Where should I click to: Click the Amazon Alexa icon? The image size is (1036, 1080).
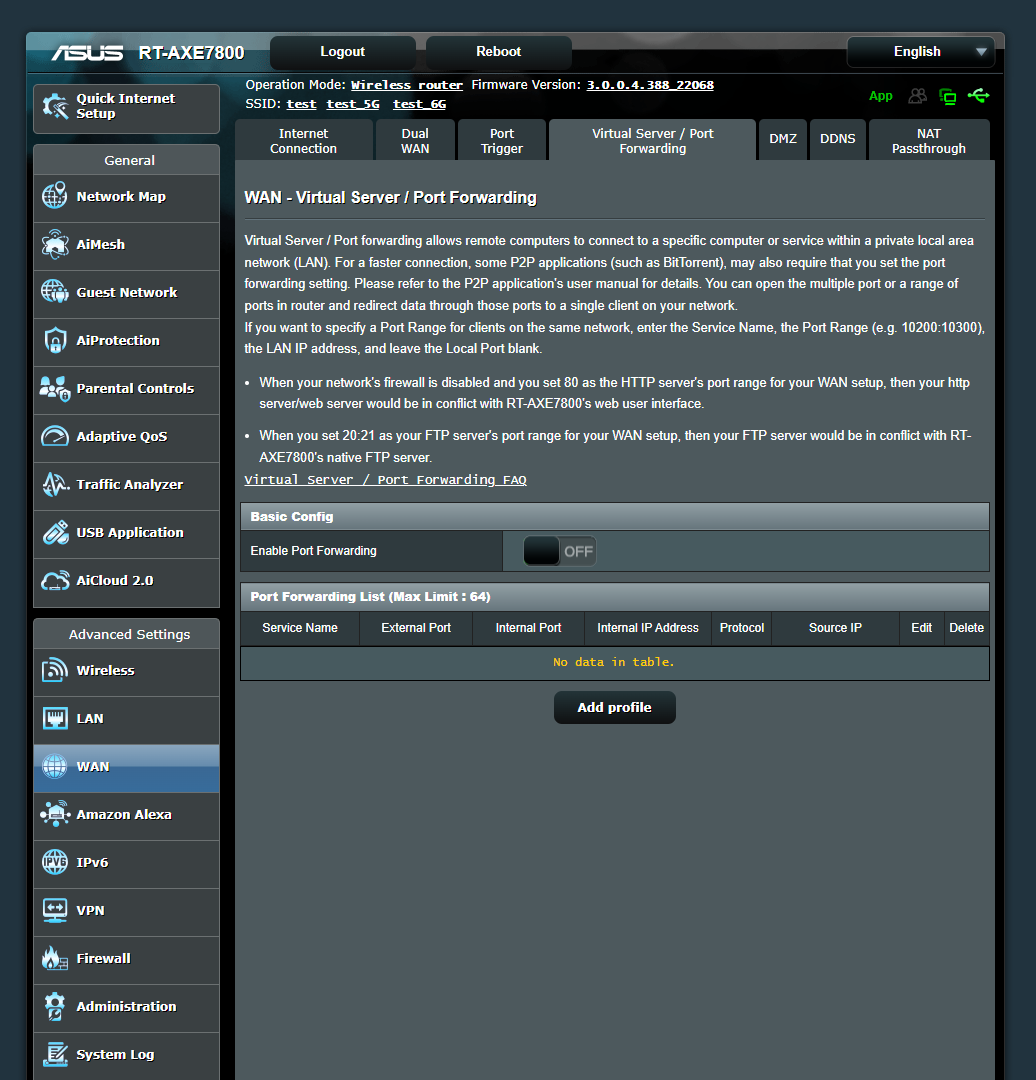(55, 814)
